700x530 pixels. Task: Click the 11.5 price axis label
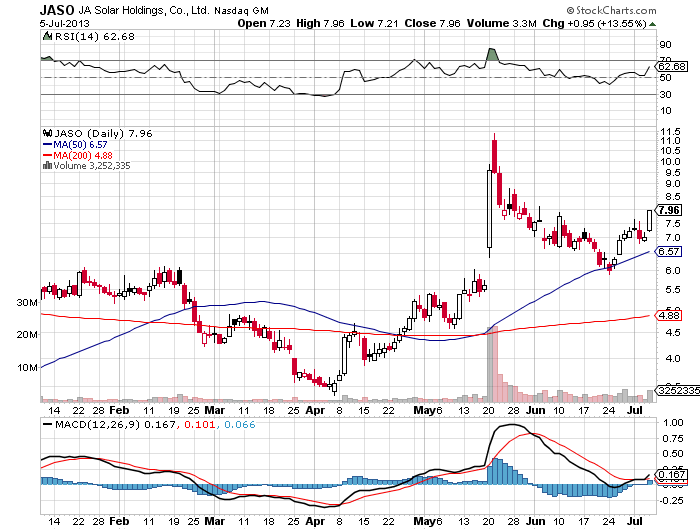click(670, 132)
